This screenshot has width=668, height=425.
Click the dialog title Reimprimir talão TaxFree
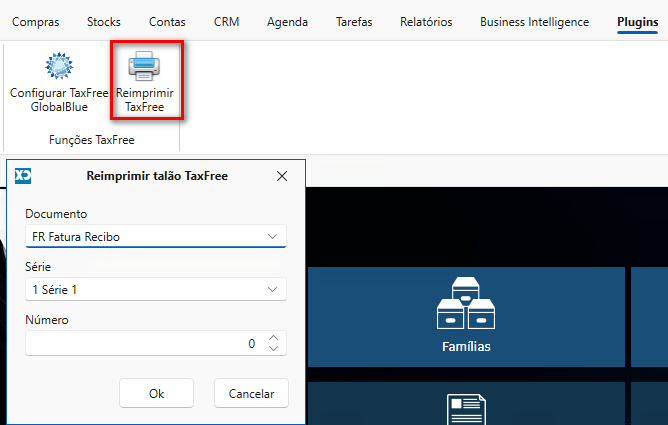(x=157, y=176)
